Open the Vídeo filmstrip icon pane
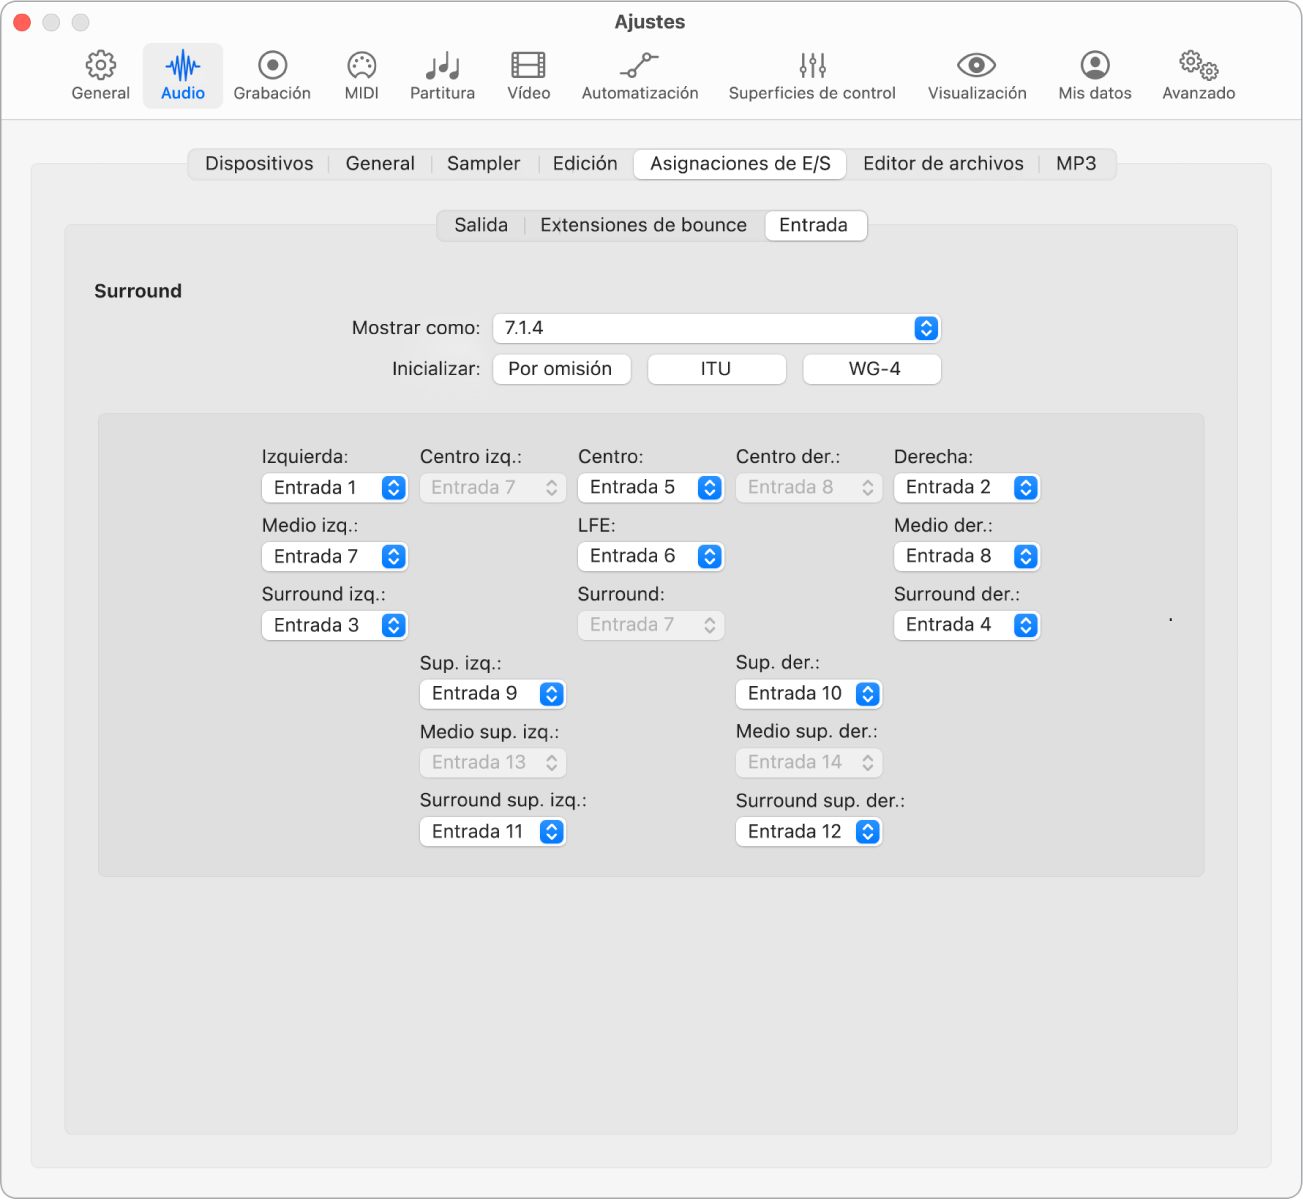The image size is (1303, 1200). (x=528, y=66)
